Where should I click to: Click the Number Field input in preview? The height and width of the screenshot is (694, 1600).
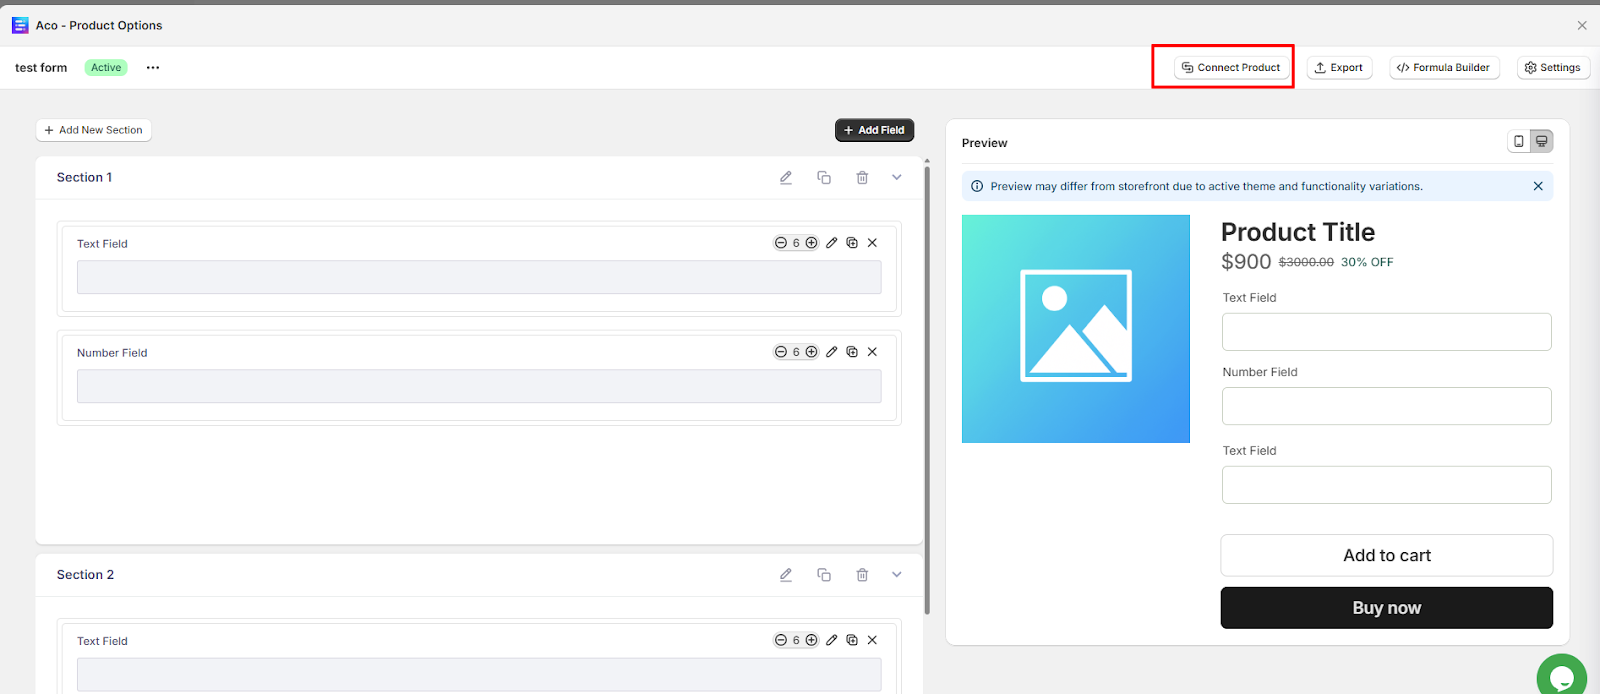[1386, 406]
